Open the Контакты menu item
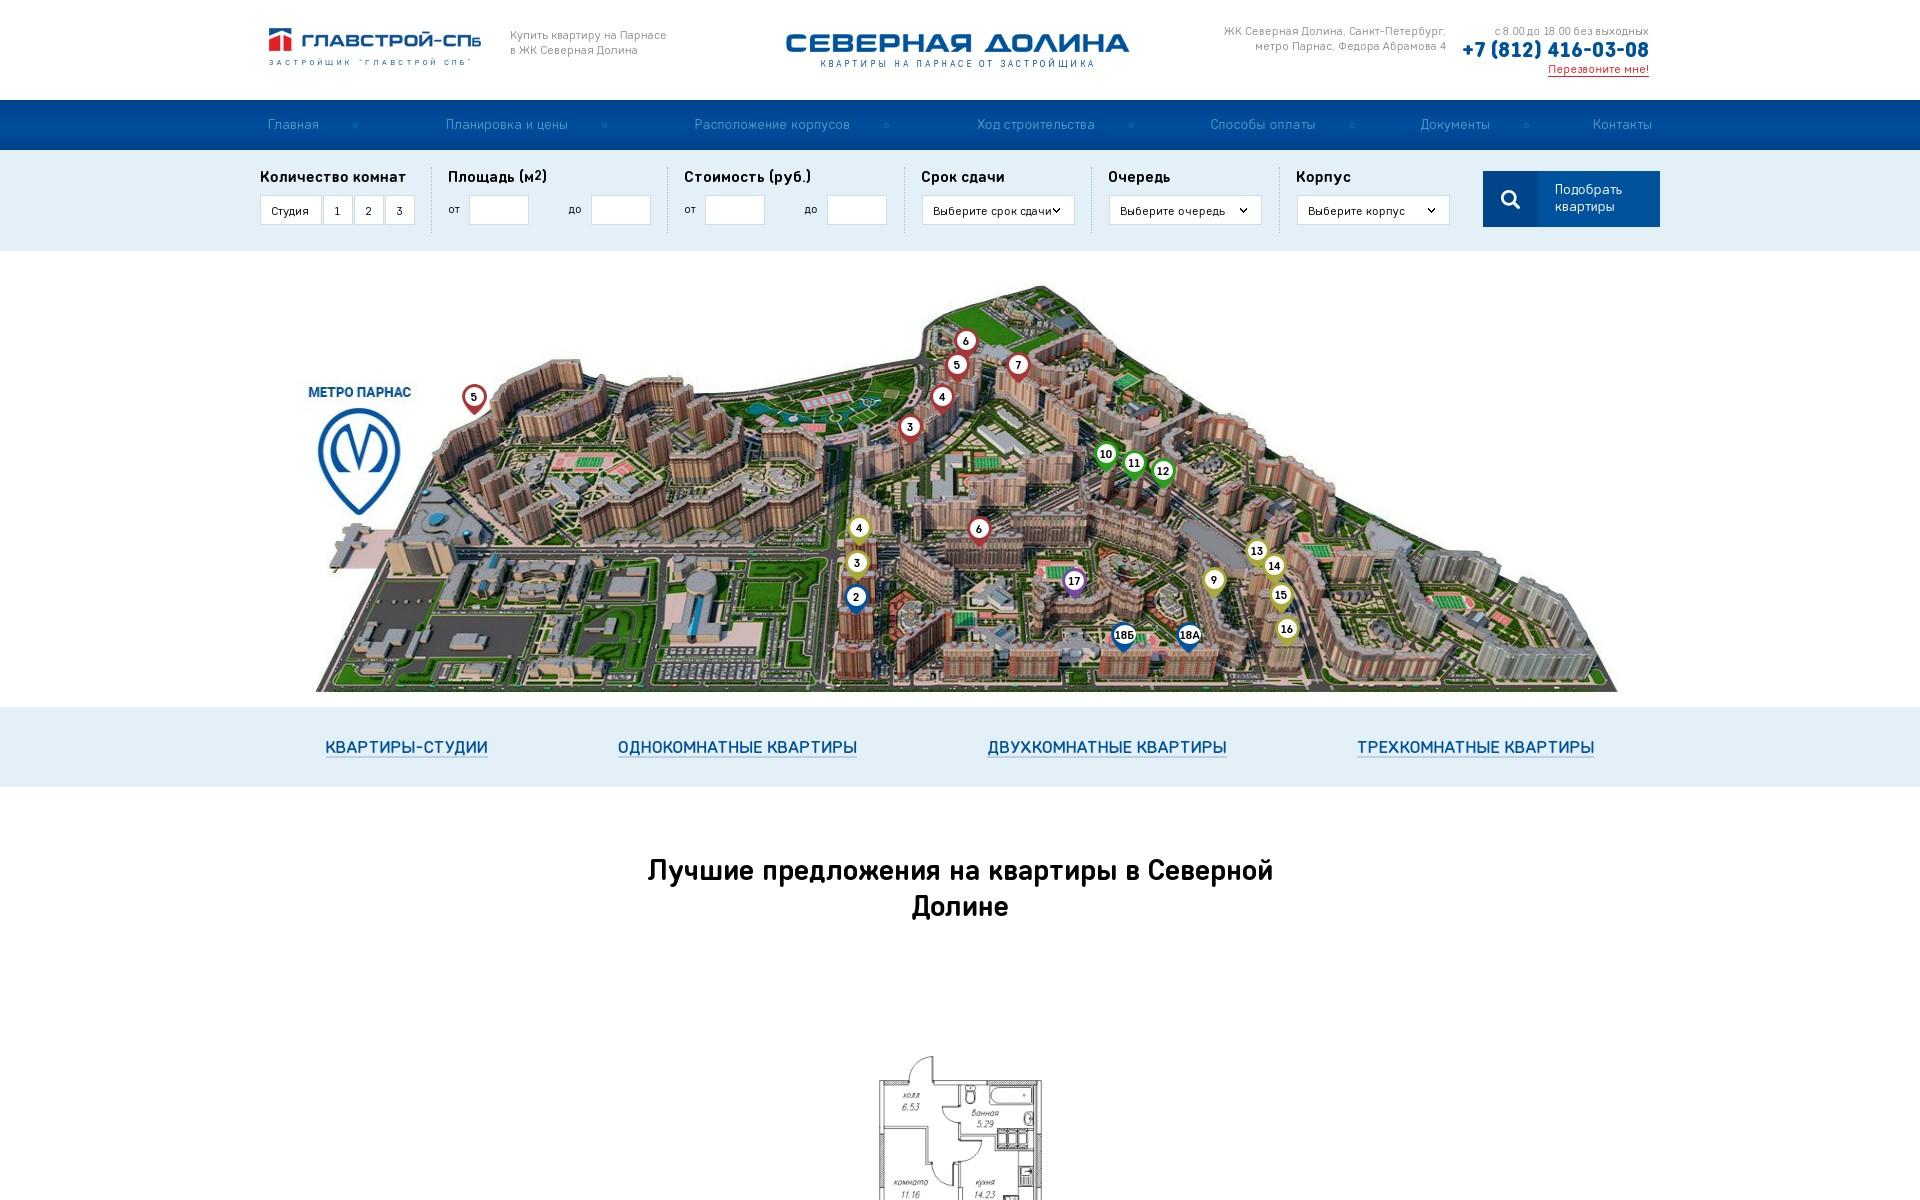This screenshot has height=1200, width=1920. pyautogui.click(x=1622, y=125)
